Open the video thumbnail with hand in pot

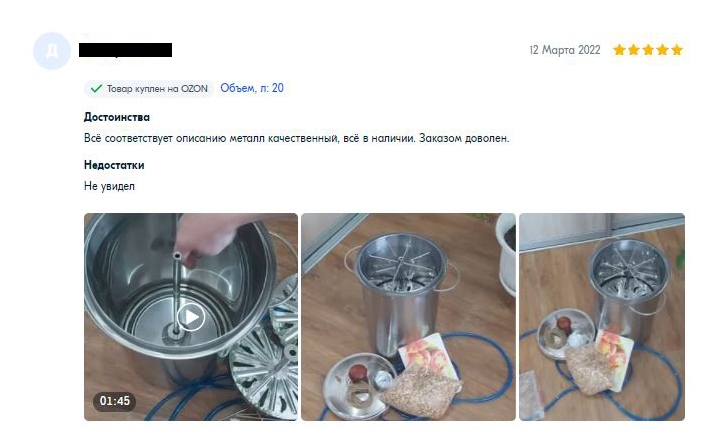[191, 317]
